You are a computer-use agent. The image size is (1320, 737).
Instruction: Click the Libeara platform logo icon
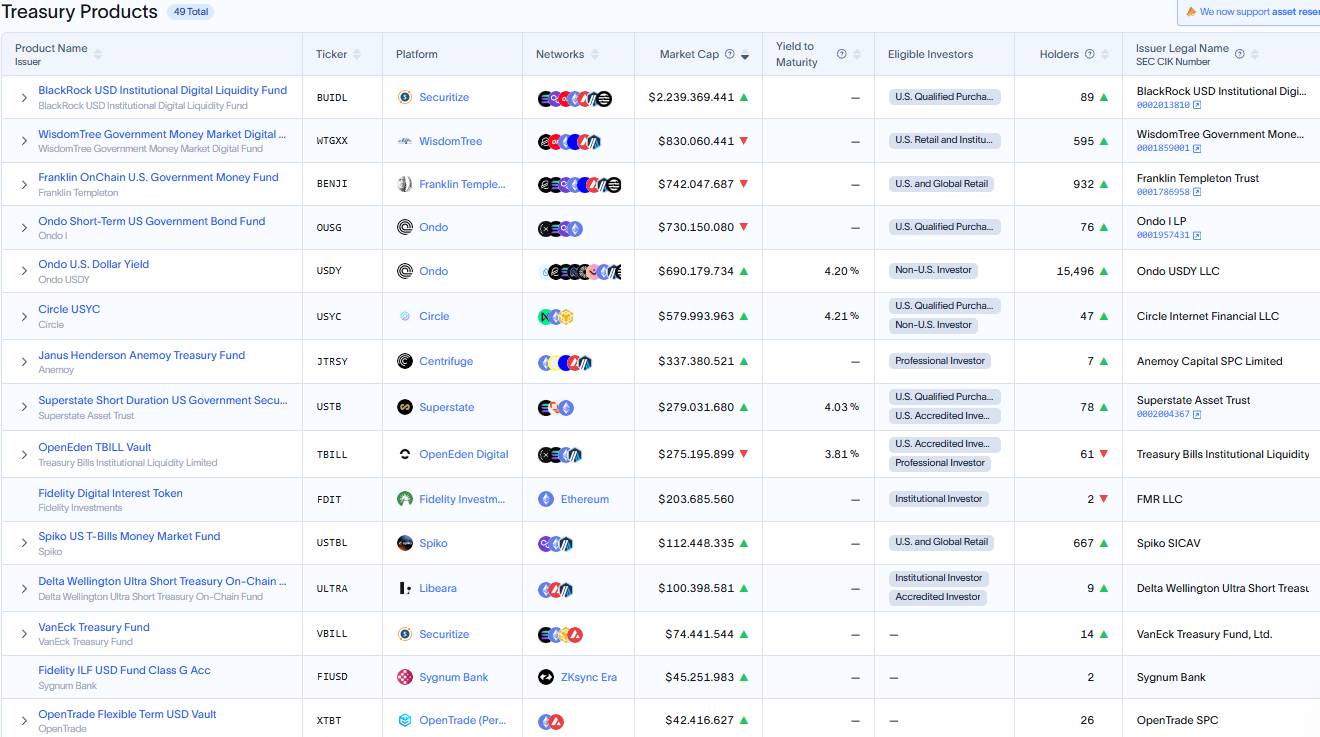coord(405,588)
